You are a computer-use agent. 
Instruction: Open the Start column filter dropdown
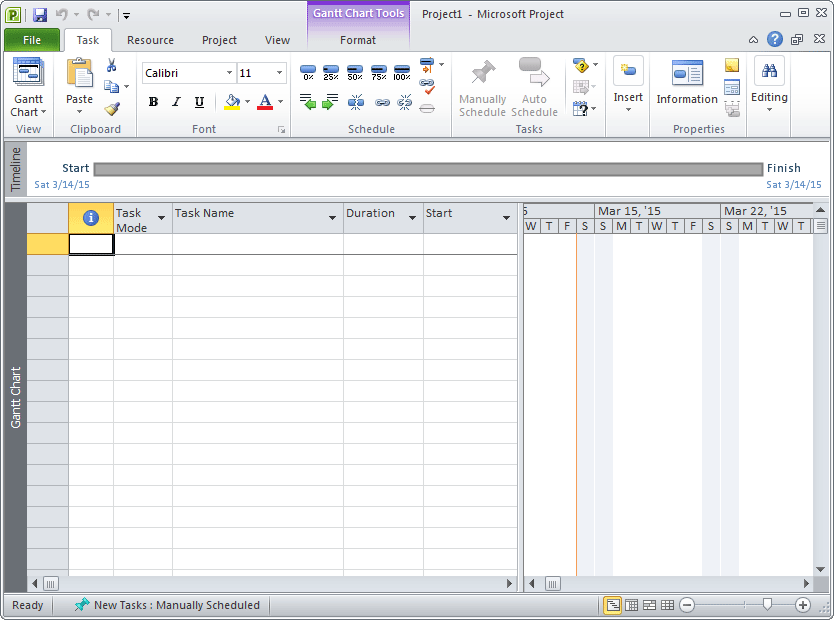[x=506, y=218]
